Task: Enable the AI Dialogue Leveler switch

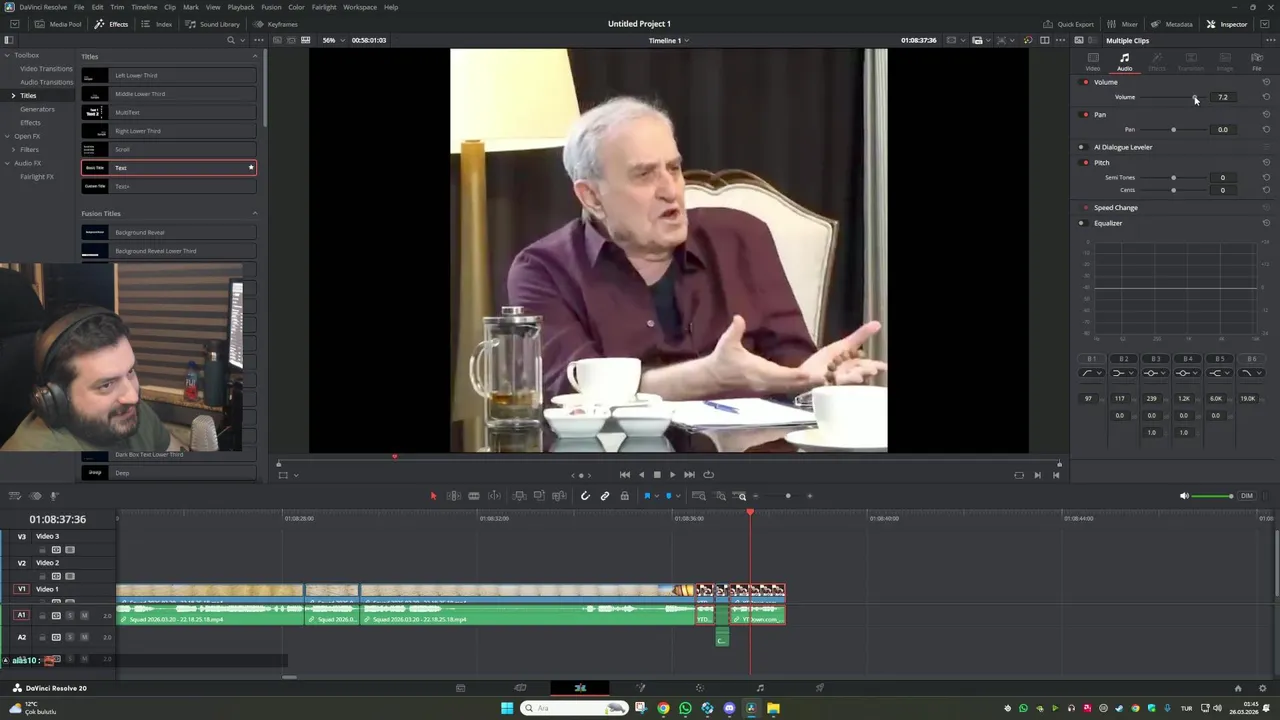Action: [1082, 147]
